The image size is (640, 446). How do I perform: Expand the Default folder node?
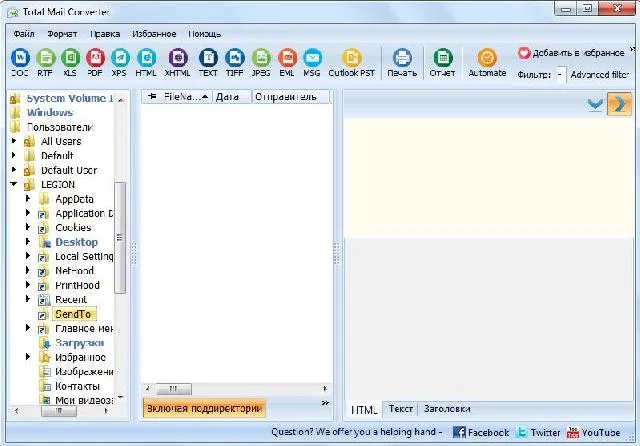pyautogui.click(x=14, y=155)
